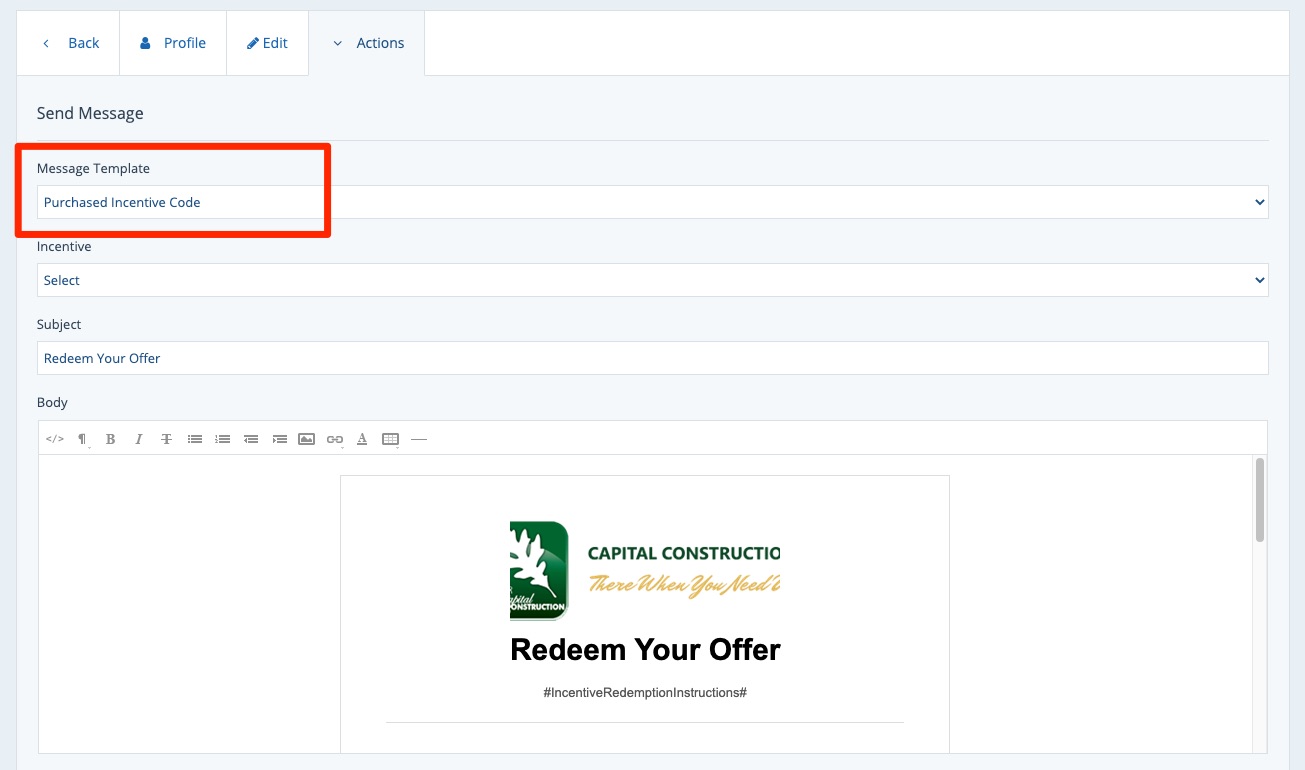Open the paragraph format menu
1305x770 pixels.
(x=83, y=439)
